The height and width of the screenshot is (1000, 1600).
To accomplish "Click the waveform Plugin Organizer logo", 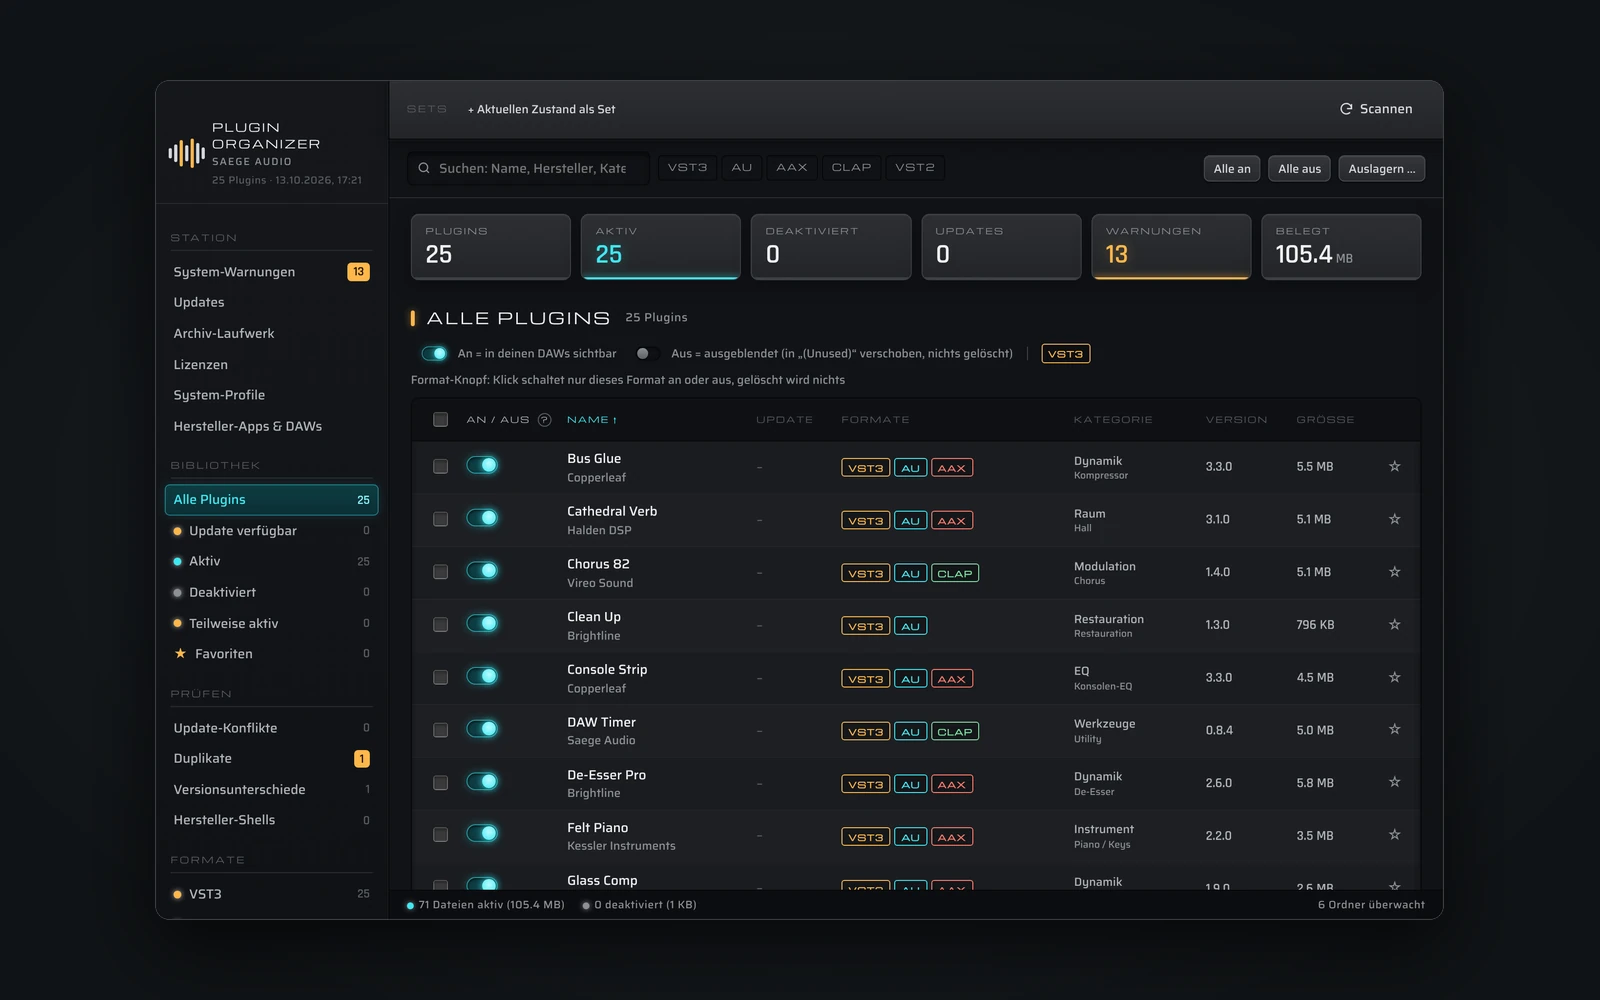I will point(186,153).
